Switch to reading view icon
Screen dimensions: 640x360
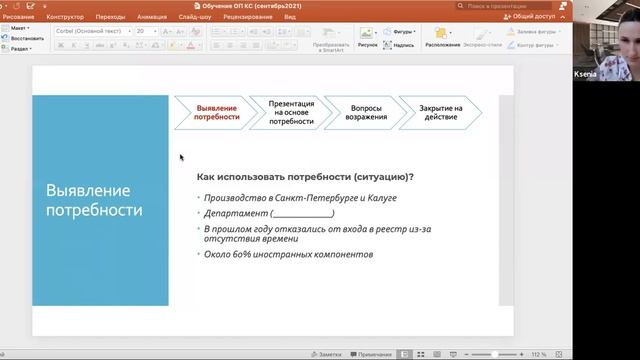[437, 354]
